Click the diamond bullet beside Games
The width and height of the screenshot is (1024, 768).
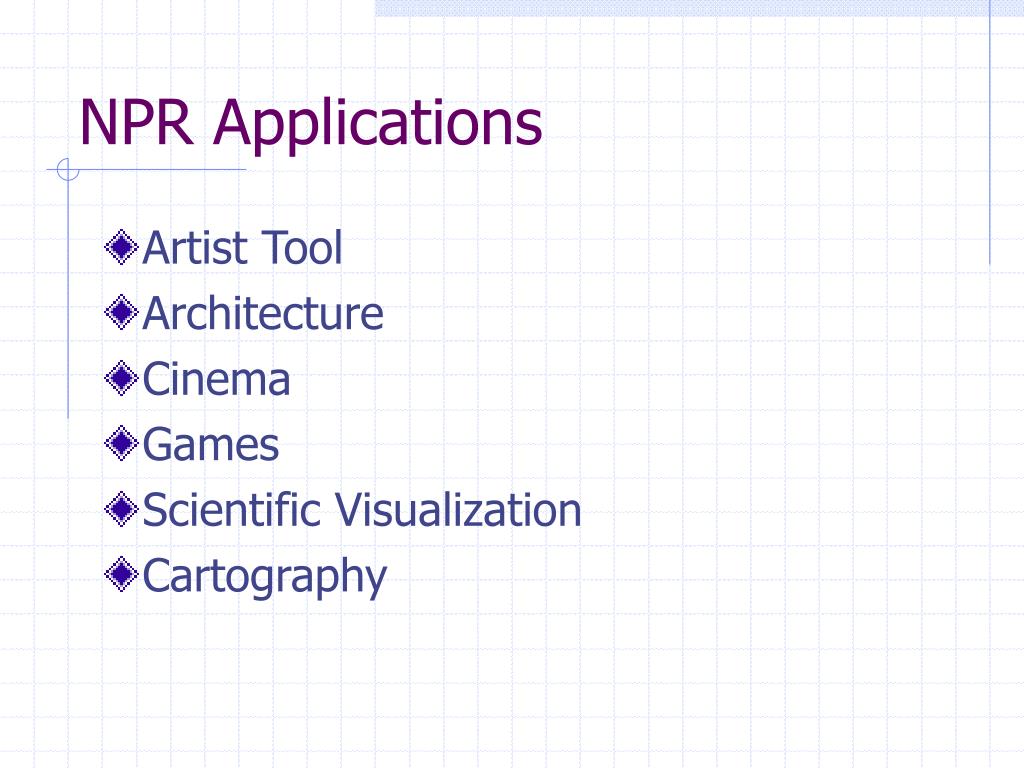tap(121, 443)
